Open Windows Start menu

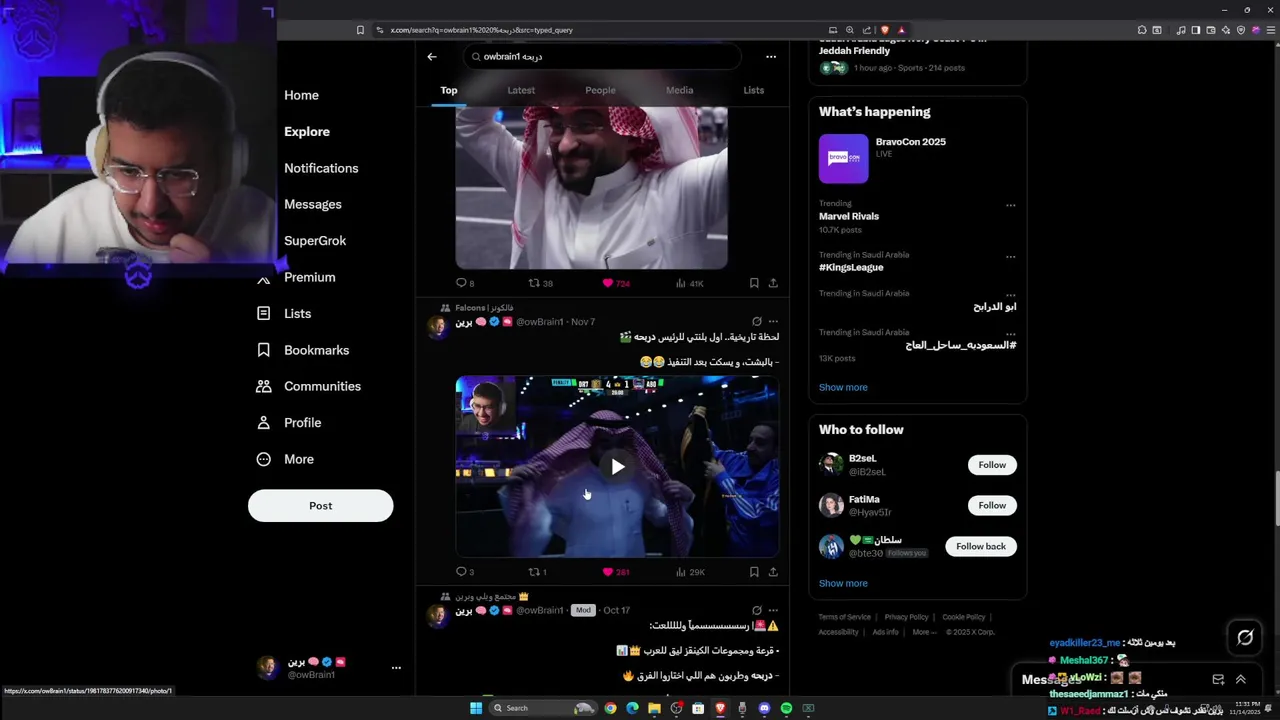pos(476,708)
